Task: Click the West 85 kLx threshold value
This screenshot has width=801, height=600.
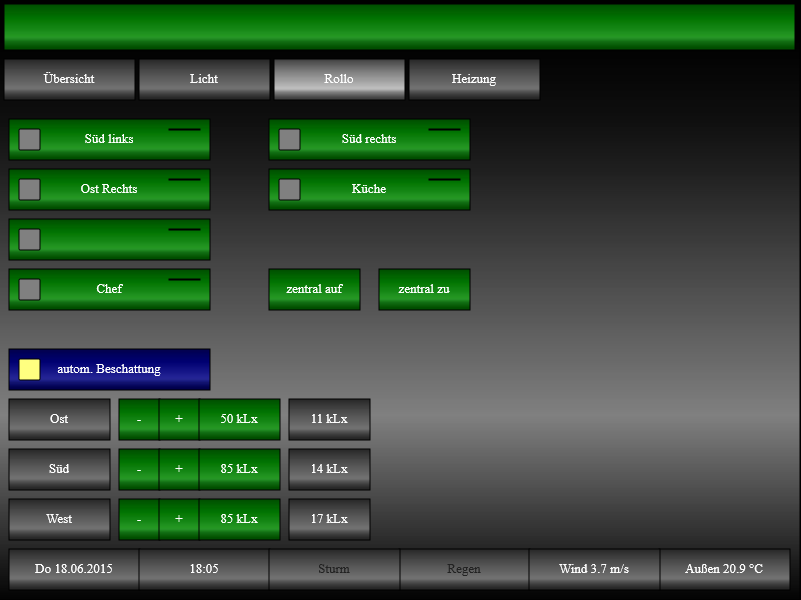Action: pos(240,519)
